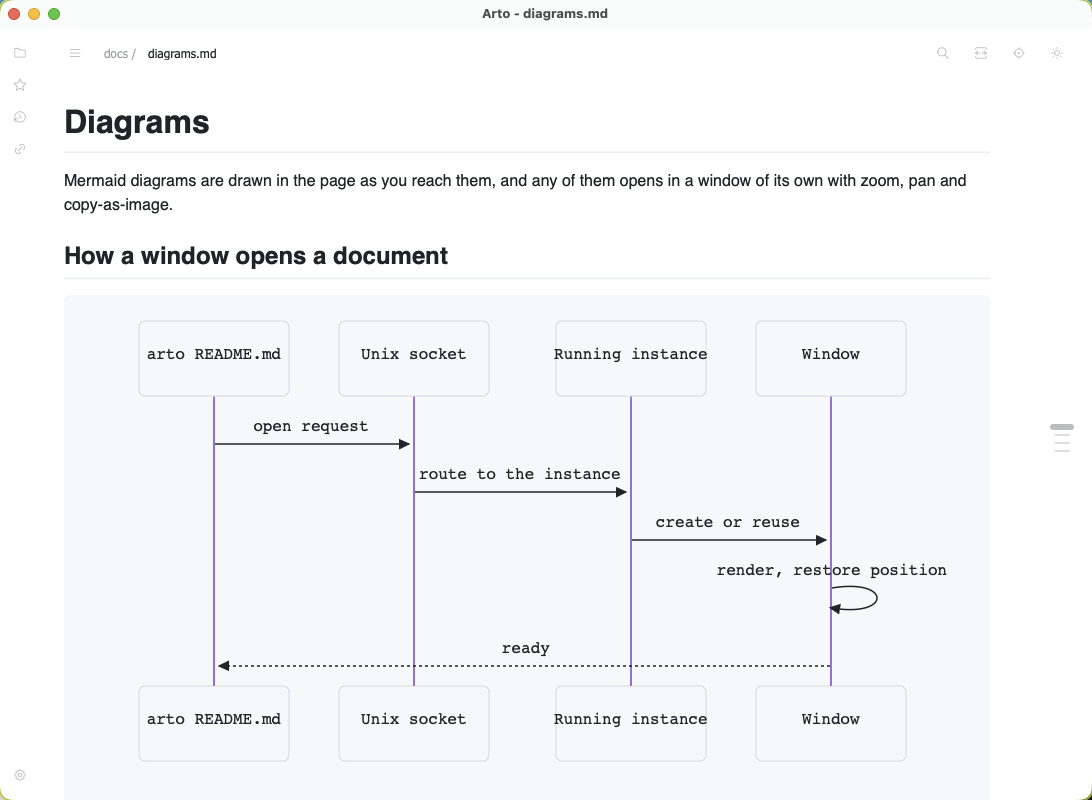This screenshot has width=1092, height=800.
Task: Click the top Running instance participant box
Action: [631, 359]
